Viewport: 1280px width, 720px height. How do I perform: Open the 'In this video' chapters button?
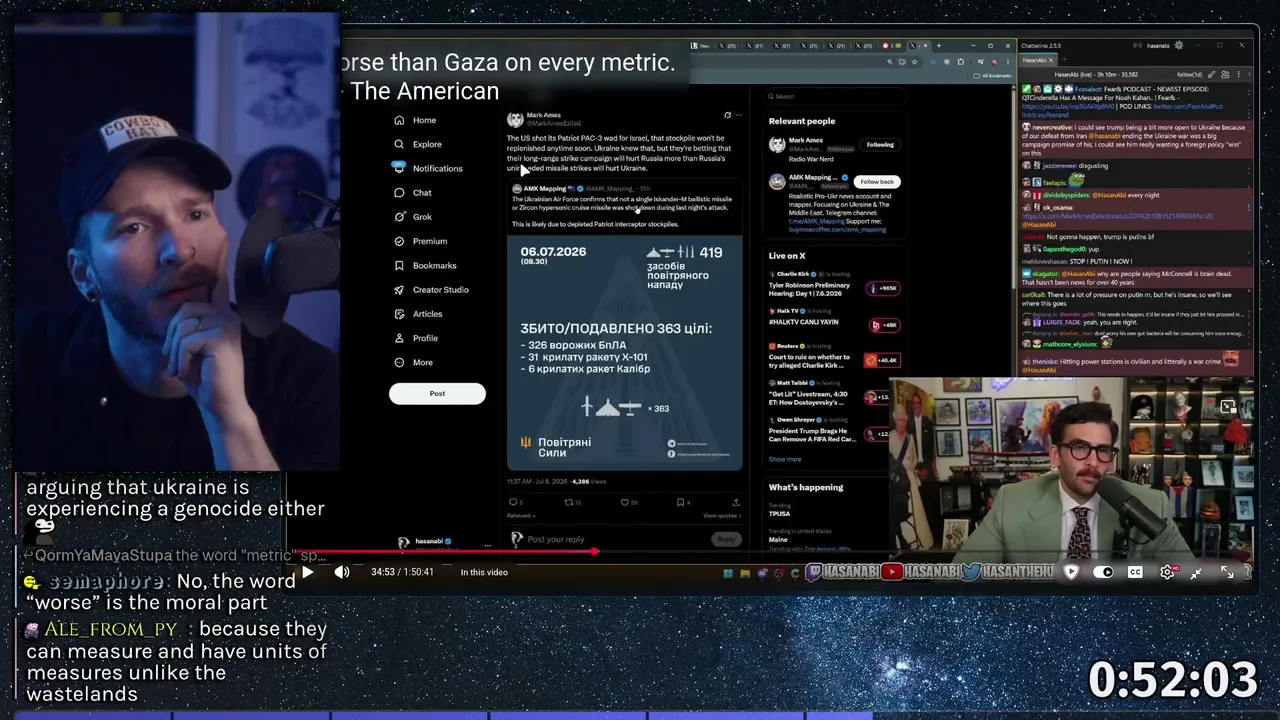click(x=484, y=572)
